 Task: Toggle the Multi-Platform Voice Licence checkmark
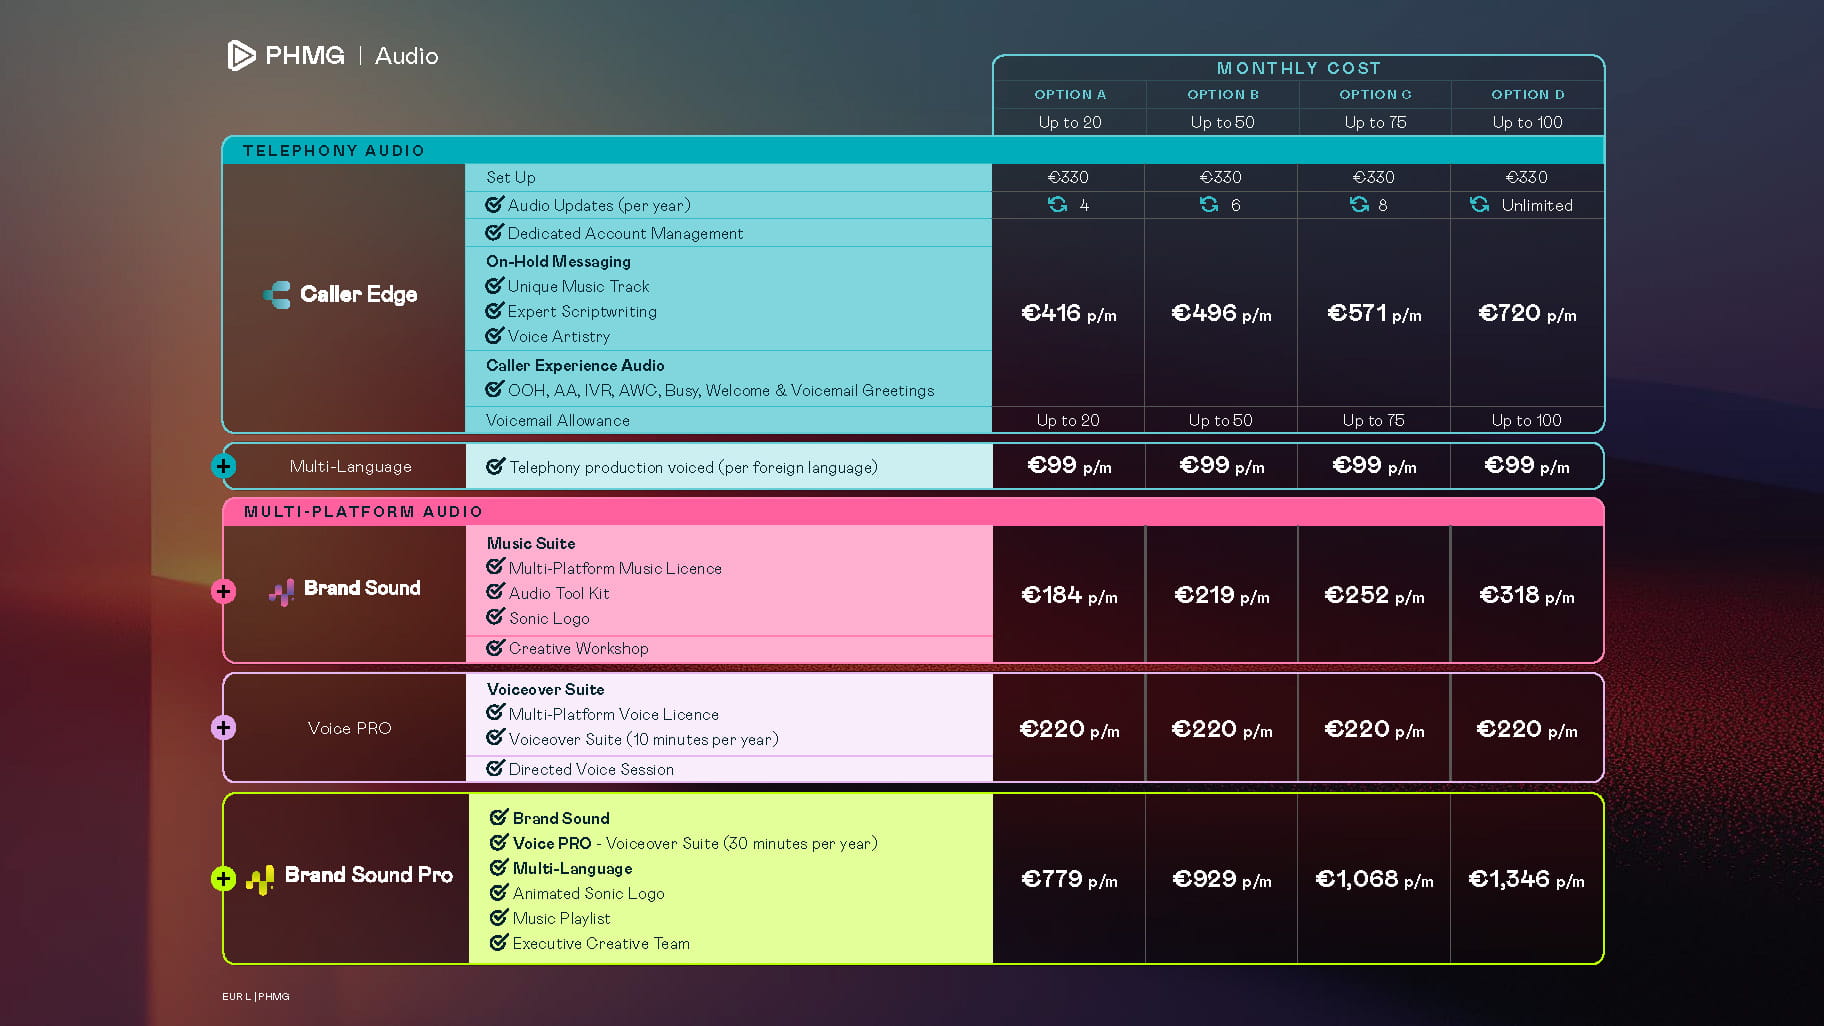496,713
